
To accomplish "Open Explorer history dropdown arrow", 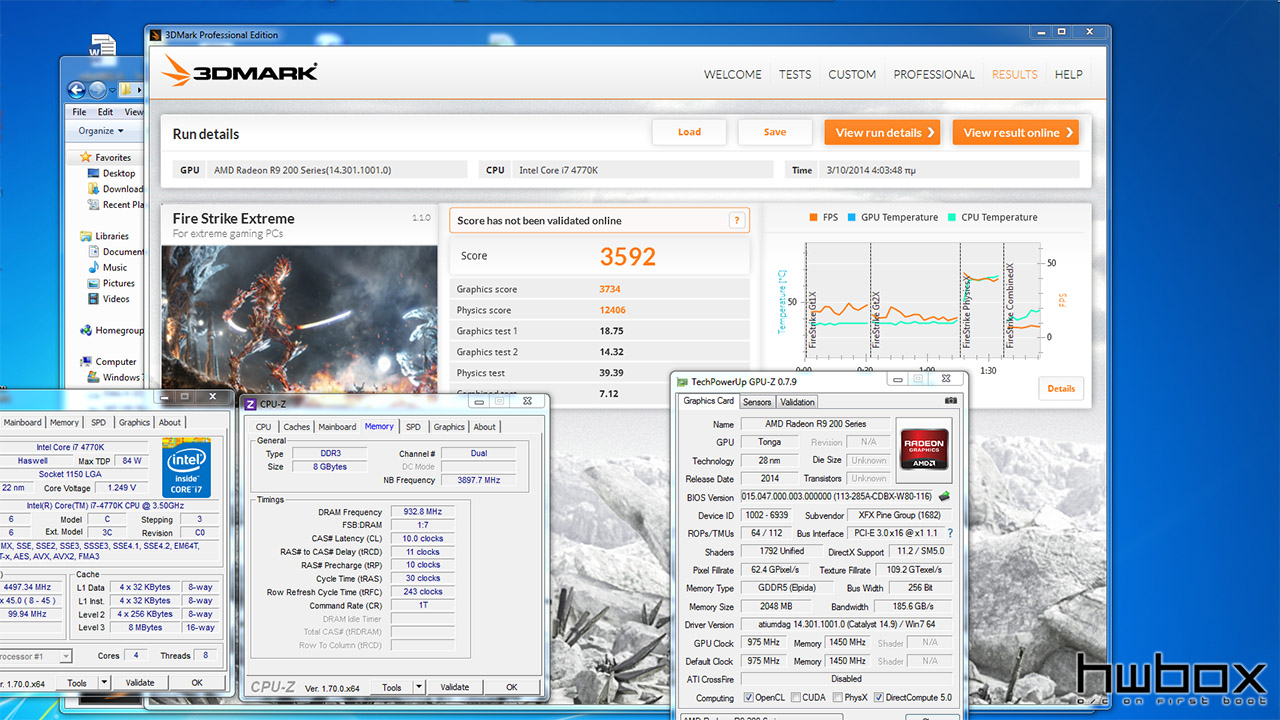I will pos(112,90).
